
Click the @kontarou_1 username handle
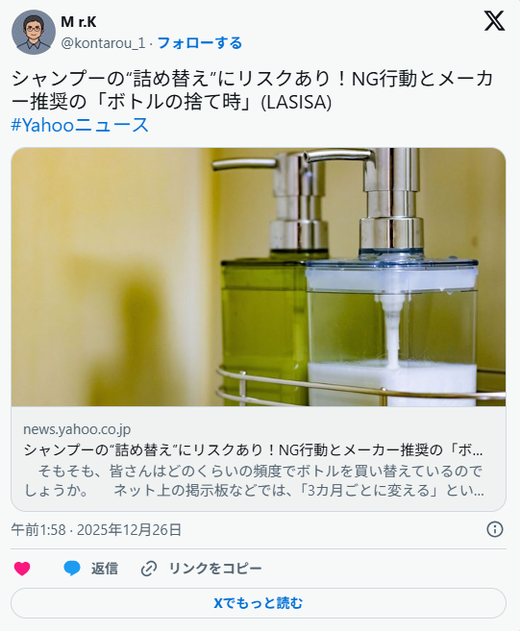pos(103,43)
